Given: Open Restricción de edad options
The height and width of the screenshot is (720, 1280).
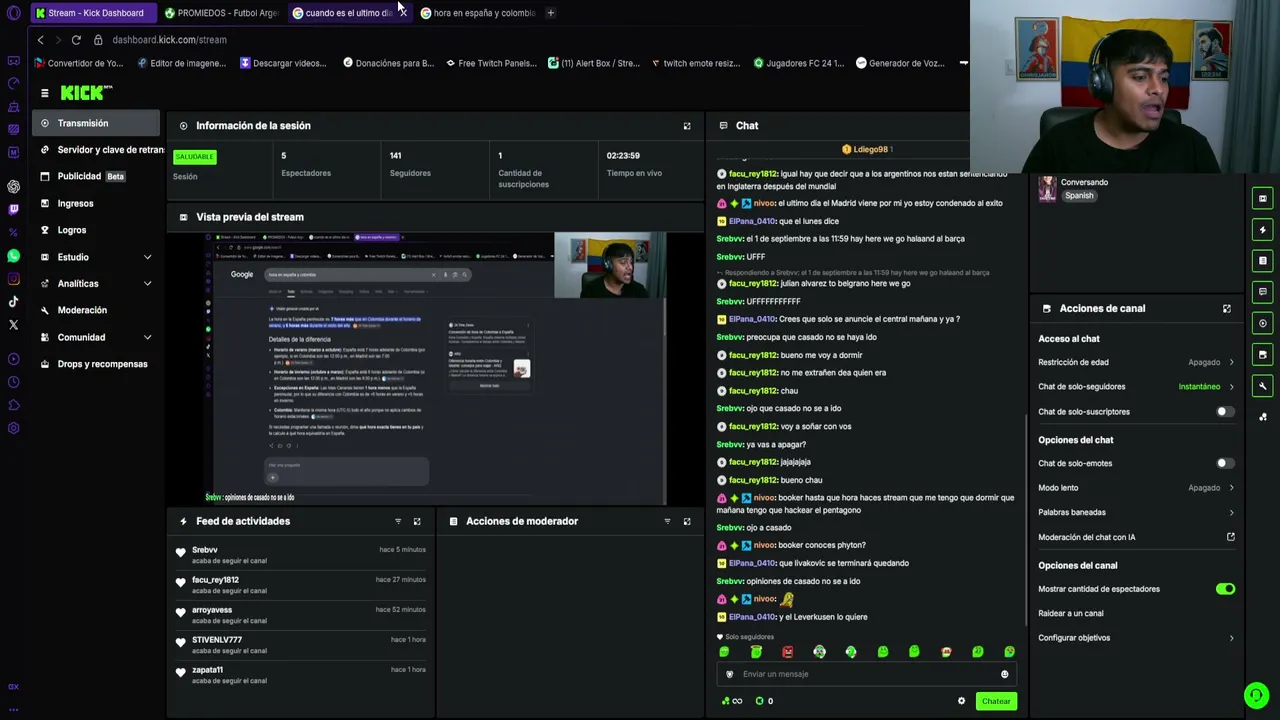Looking at the screenshot, I should click(x=1136, y=362).
